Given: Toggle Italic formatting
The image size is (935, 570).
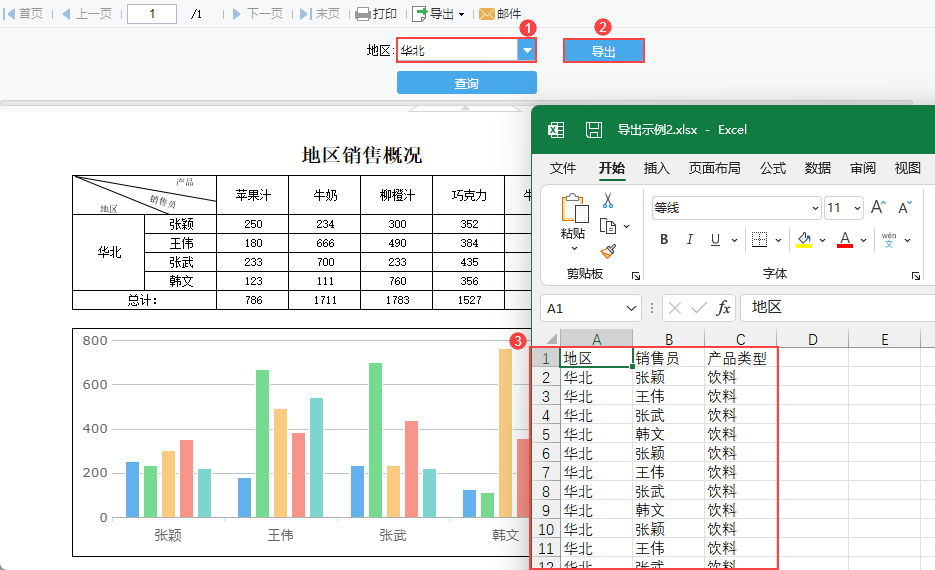Looking at the screenshot, I should (x=689, y=240).
